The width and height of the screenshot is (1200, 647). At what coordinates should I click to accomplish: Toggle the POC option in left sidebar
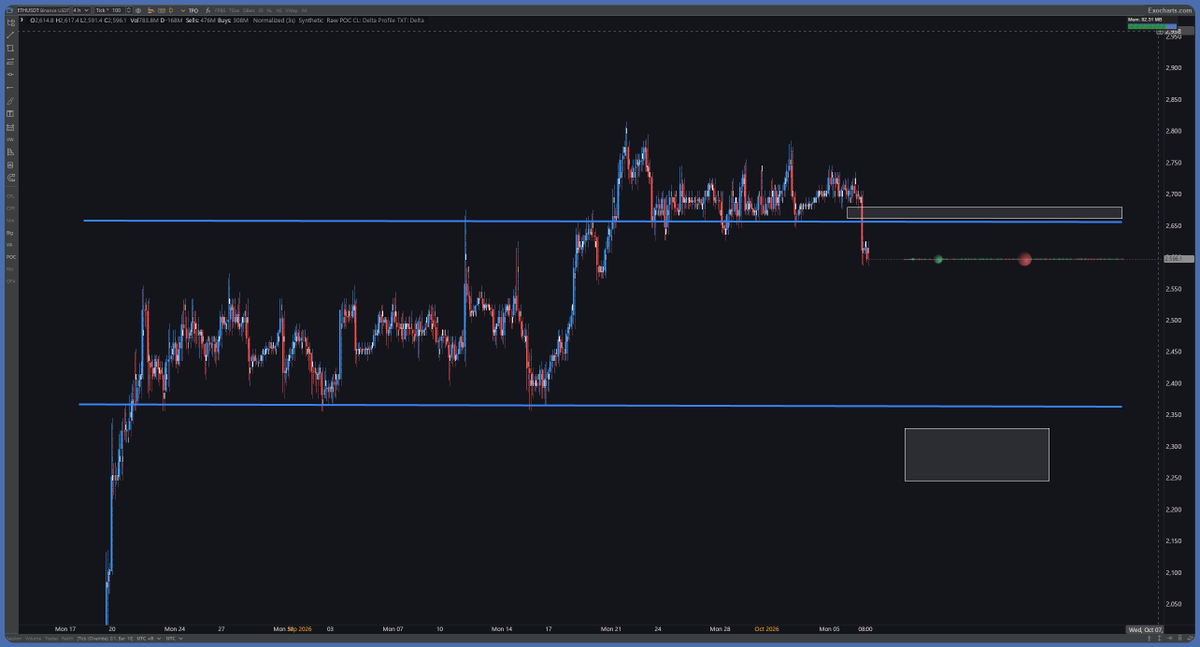pos(10,257)
